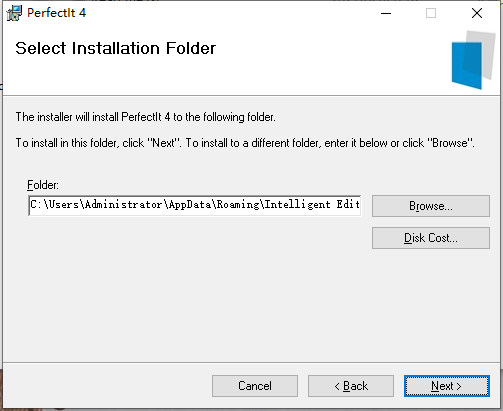Click the blue PerfectIt logo graphic
The image size is (503, 411).
pyautogui.click(x=472, y=60)
